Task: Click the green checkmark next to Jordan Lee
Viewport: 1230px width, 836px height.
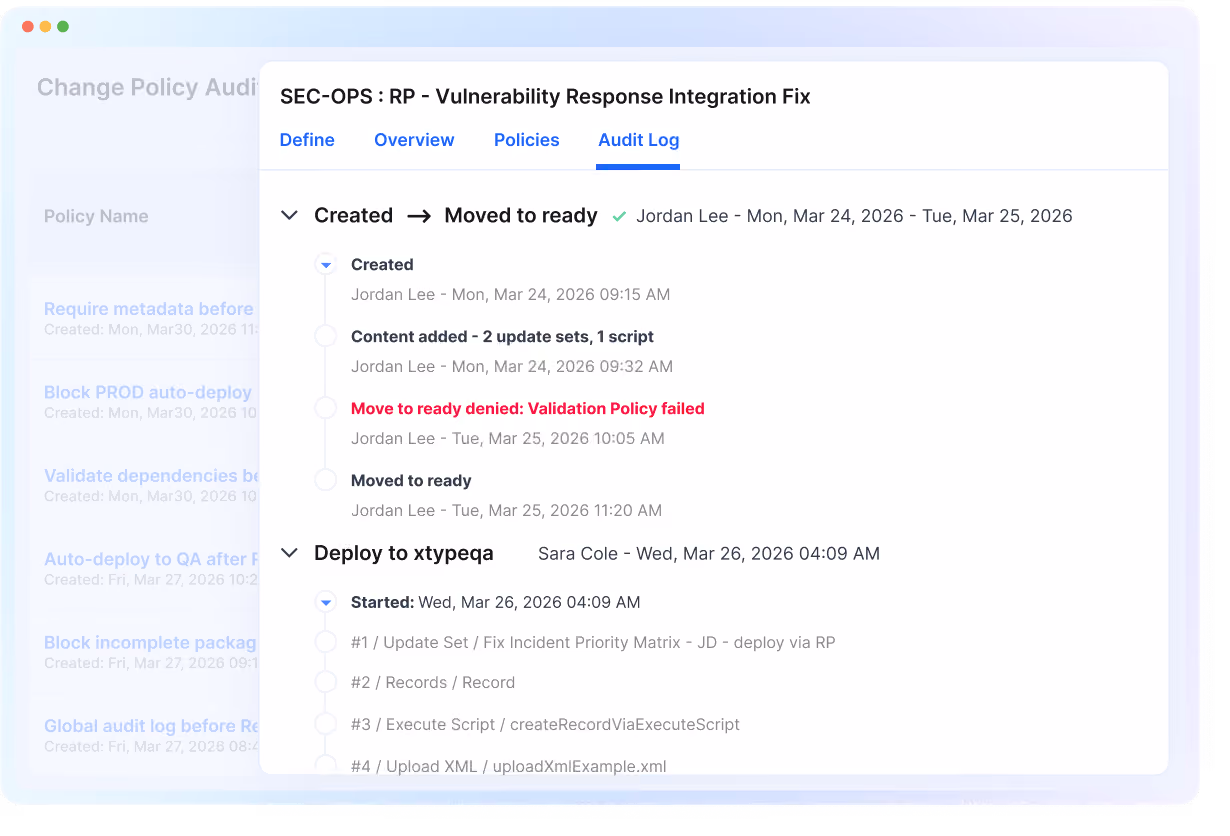Action: [619, 216]
